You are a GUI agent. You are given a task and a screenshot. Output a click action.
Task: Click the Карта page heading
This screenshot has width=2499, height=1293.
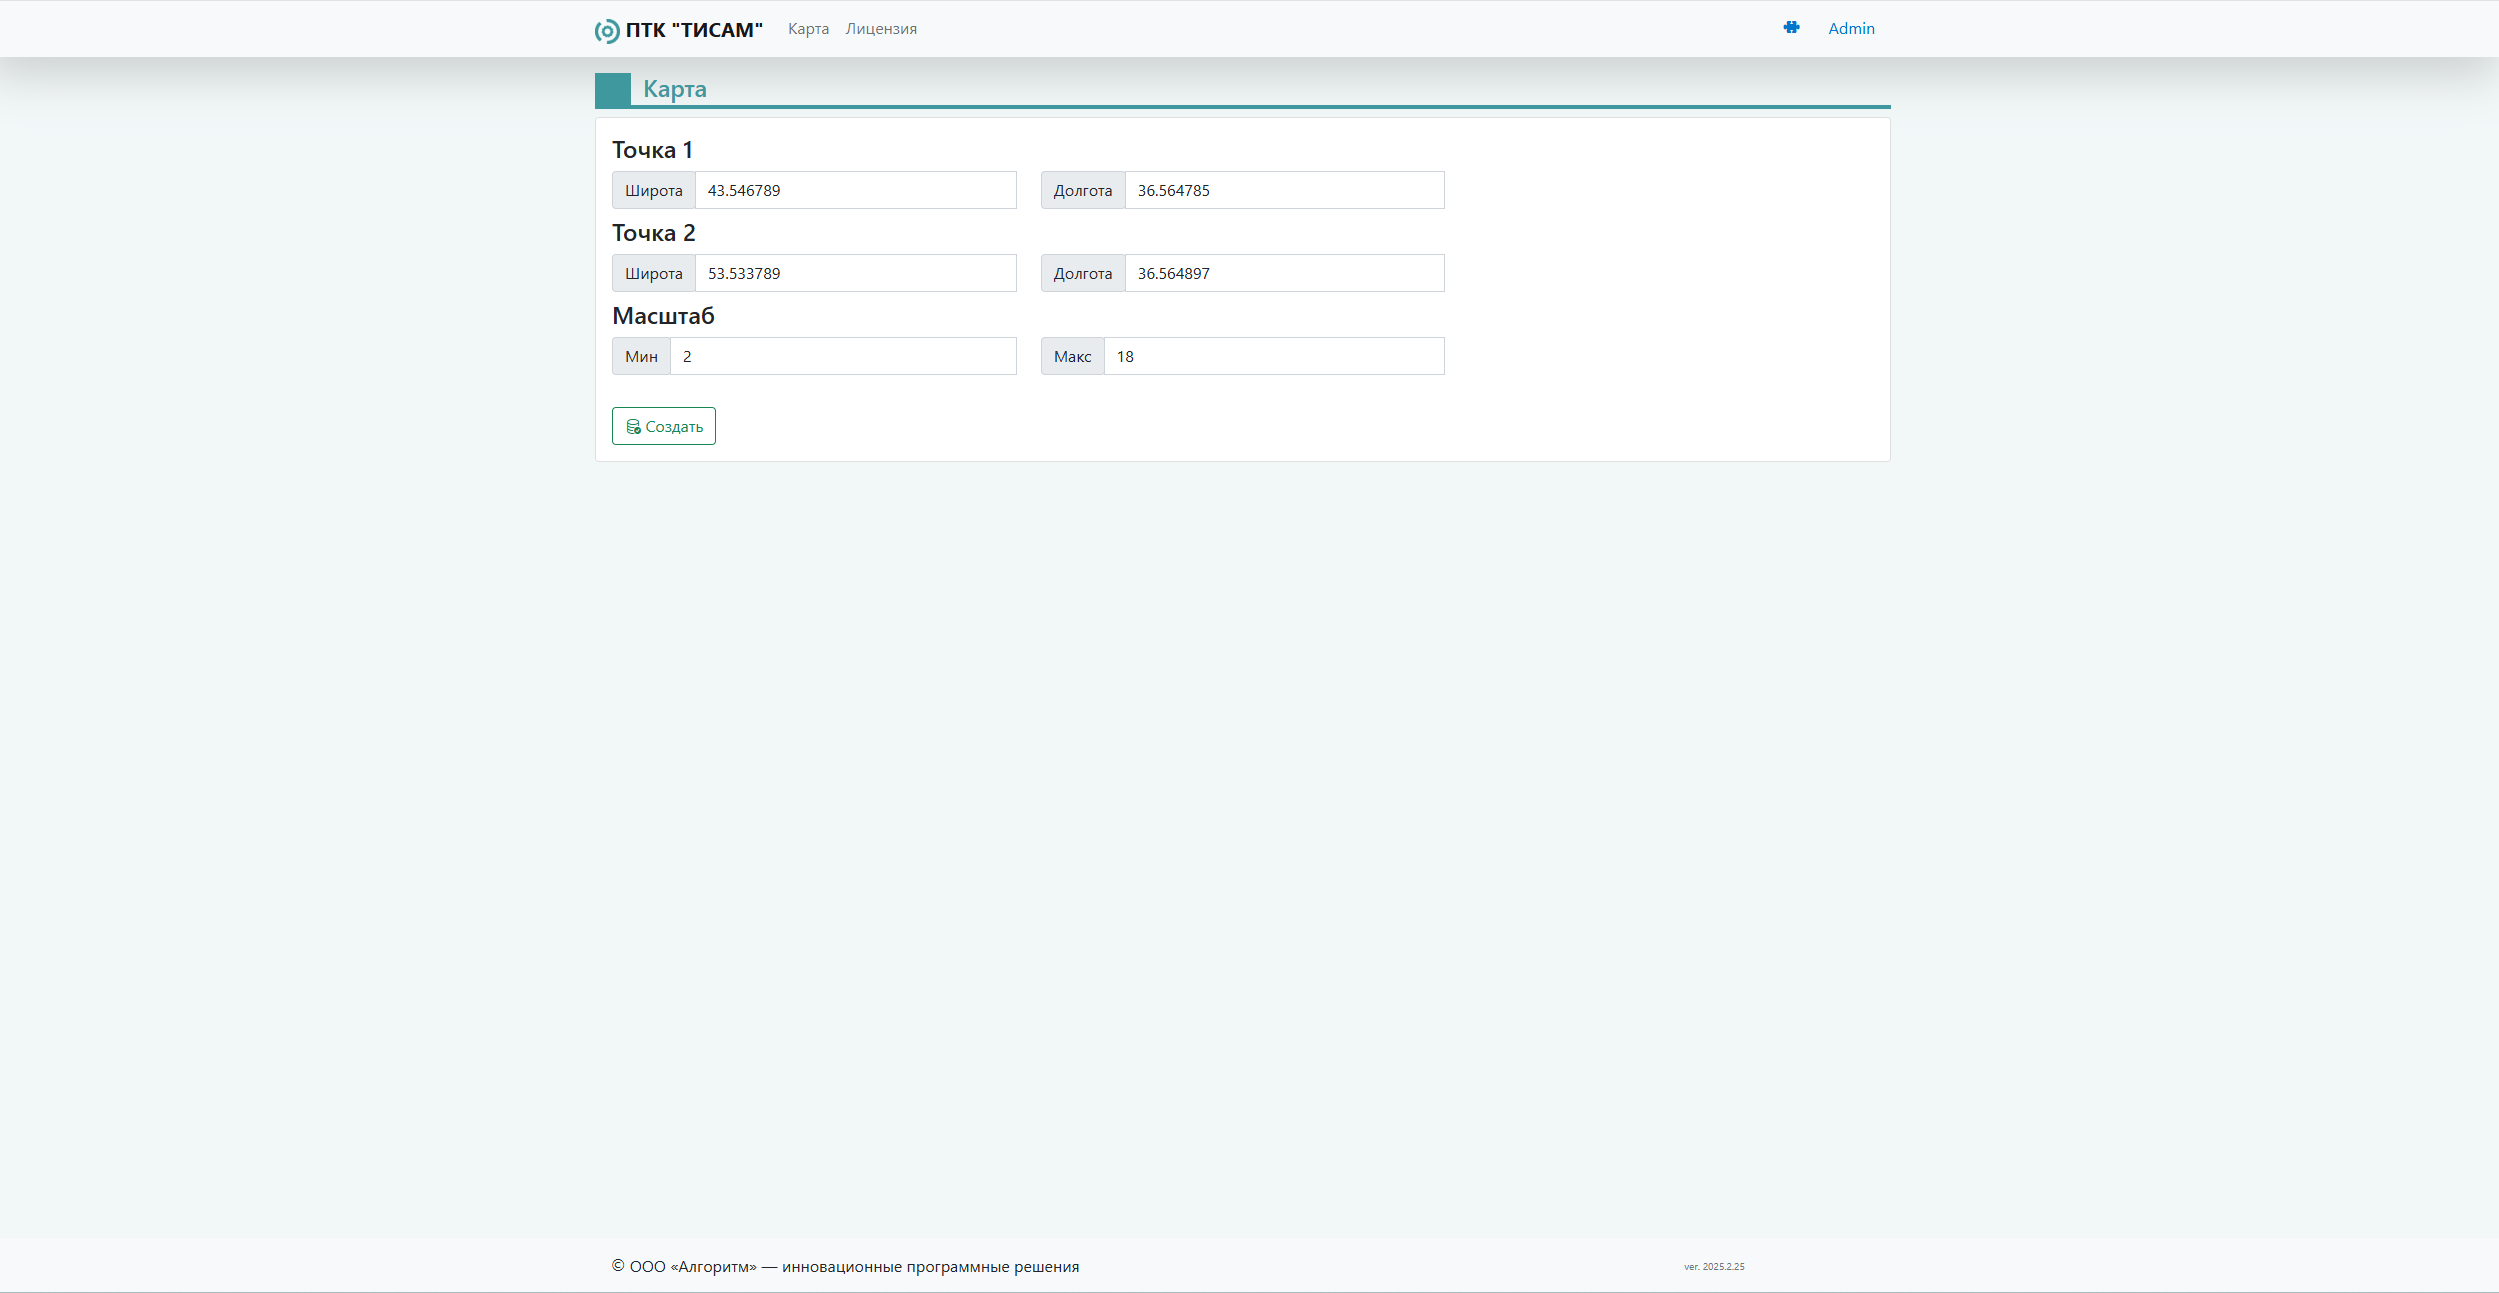click(675, 89)
